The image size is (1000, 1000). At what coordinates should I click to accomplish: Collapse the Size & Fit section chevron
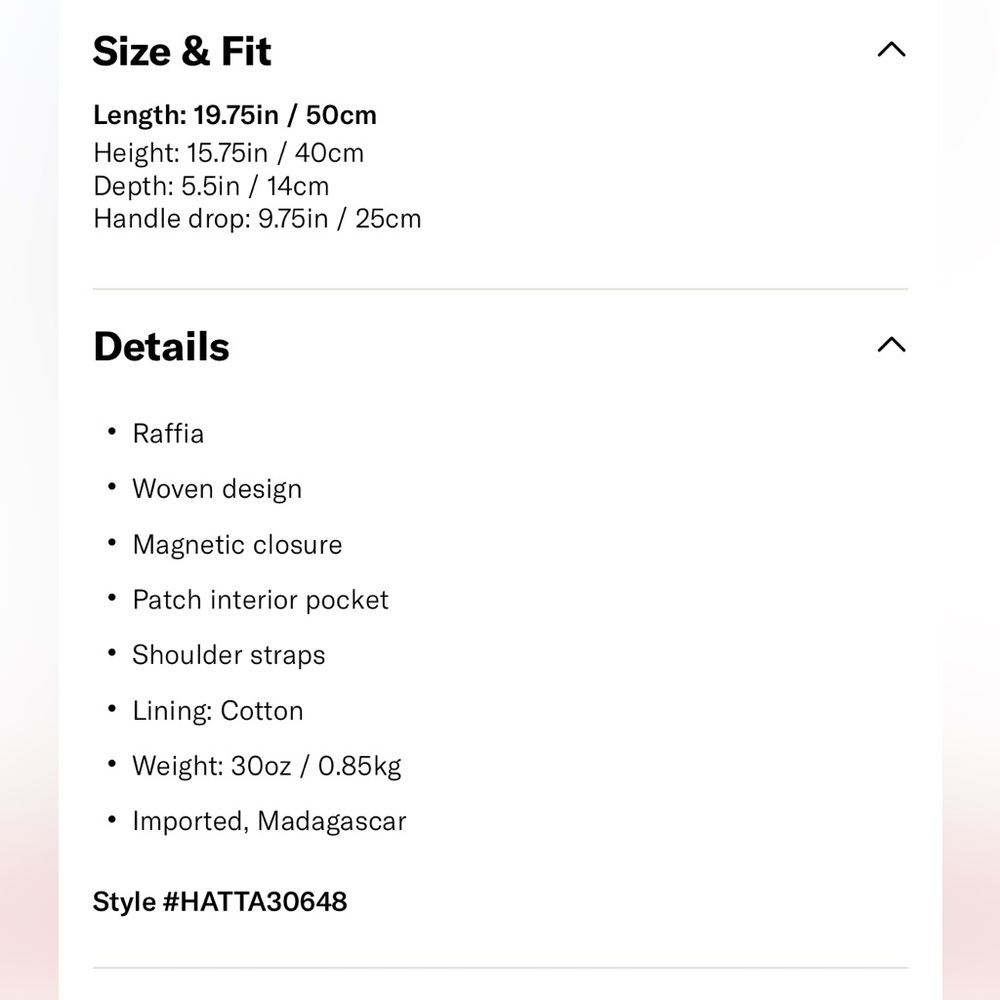[890, 50]
